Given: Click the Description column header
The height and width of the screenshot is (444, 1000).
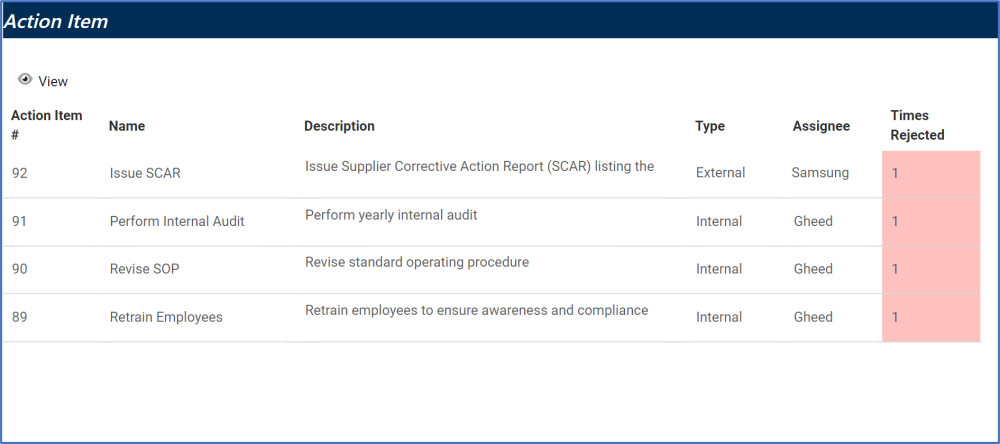Looking at the screenshot, I should (339, 126).
